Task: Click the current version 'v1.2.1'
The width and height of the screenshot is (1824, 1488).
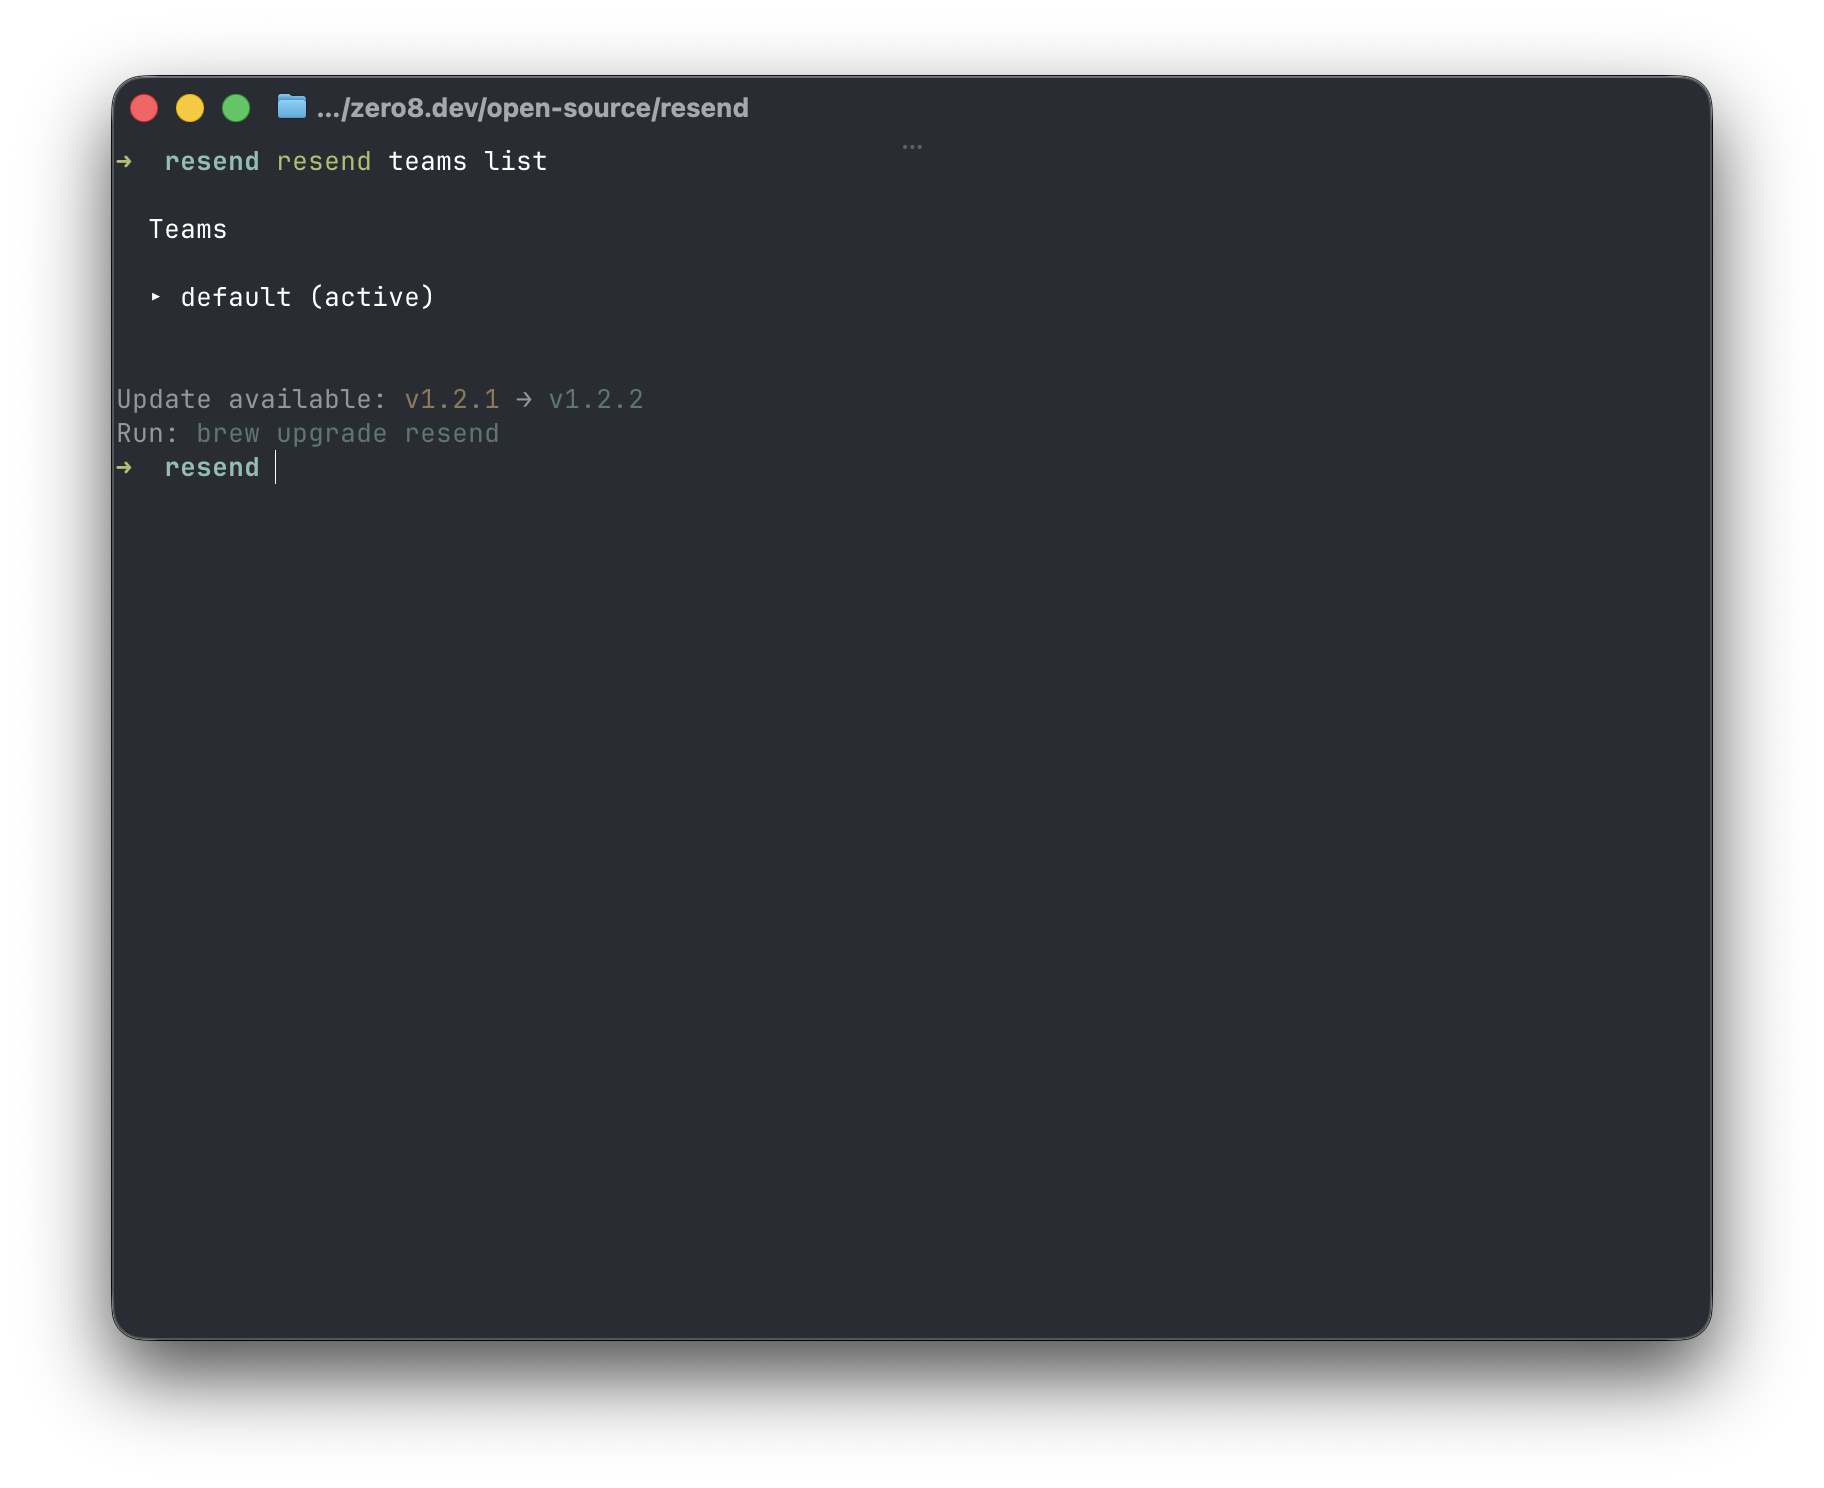Action: [x=452, y=399]
